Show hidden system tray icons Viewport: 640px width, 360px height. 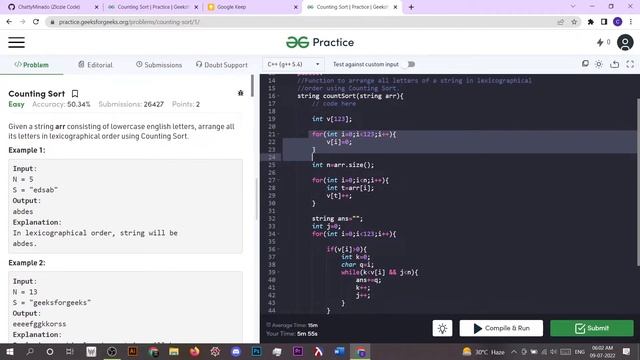pyautogui.click(x=514, y=352)
